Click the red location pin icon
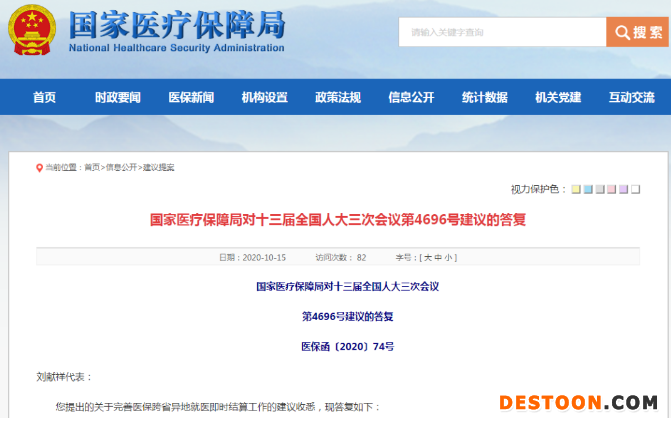The image size is (671, 425). tap(39, 168)
